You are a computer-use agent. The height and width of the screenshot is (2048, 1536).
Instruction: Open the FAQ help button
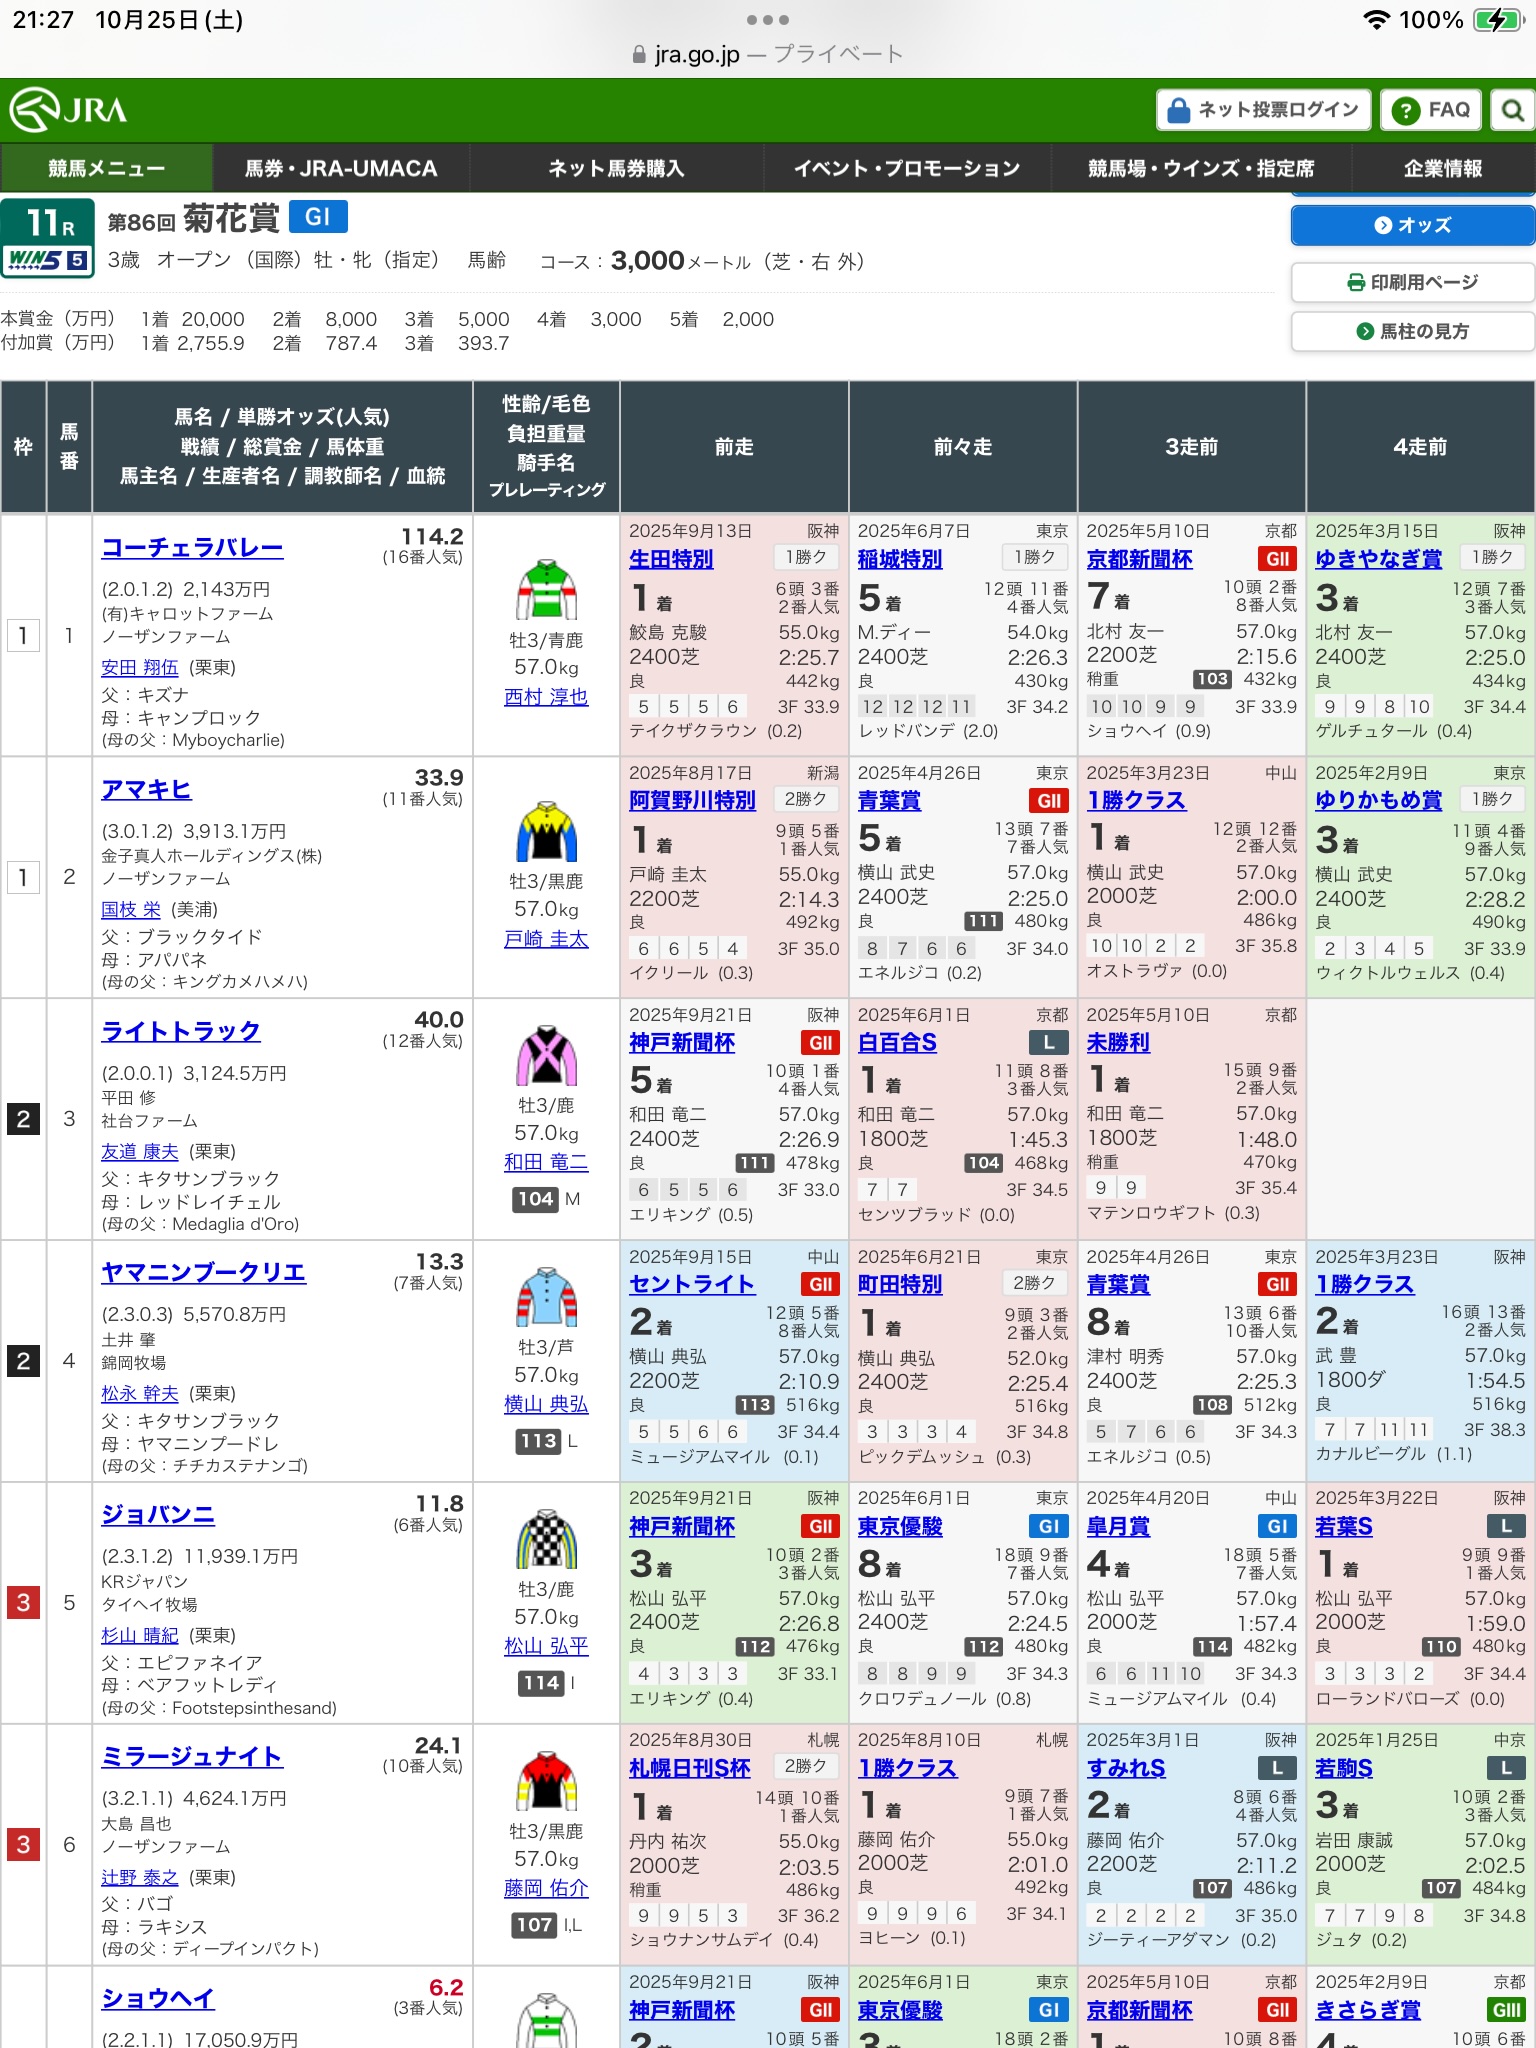click(x=1431, y=110)
